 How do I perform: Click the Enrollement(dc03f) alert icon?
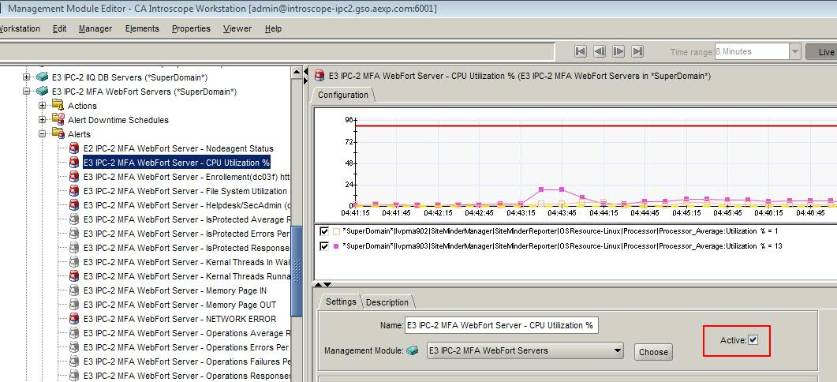(x=74, y=177)
